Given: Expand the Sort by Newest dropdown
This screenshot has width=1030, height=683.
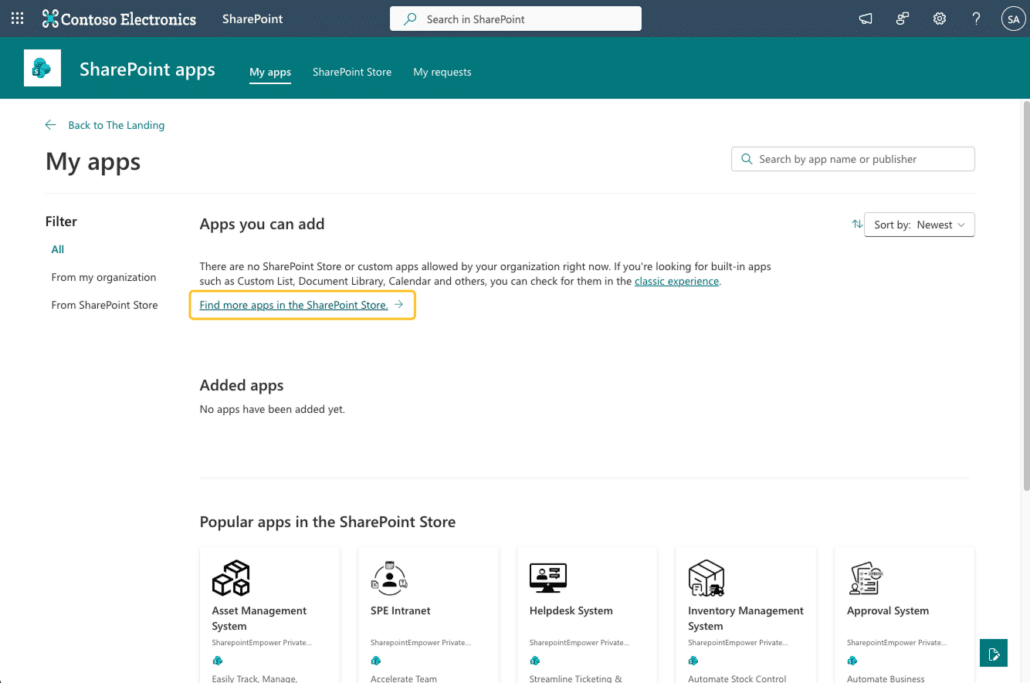Looking at the screenshot, I should [919, 225].
